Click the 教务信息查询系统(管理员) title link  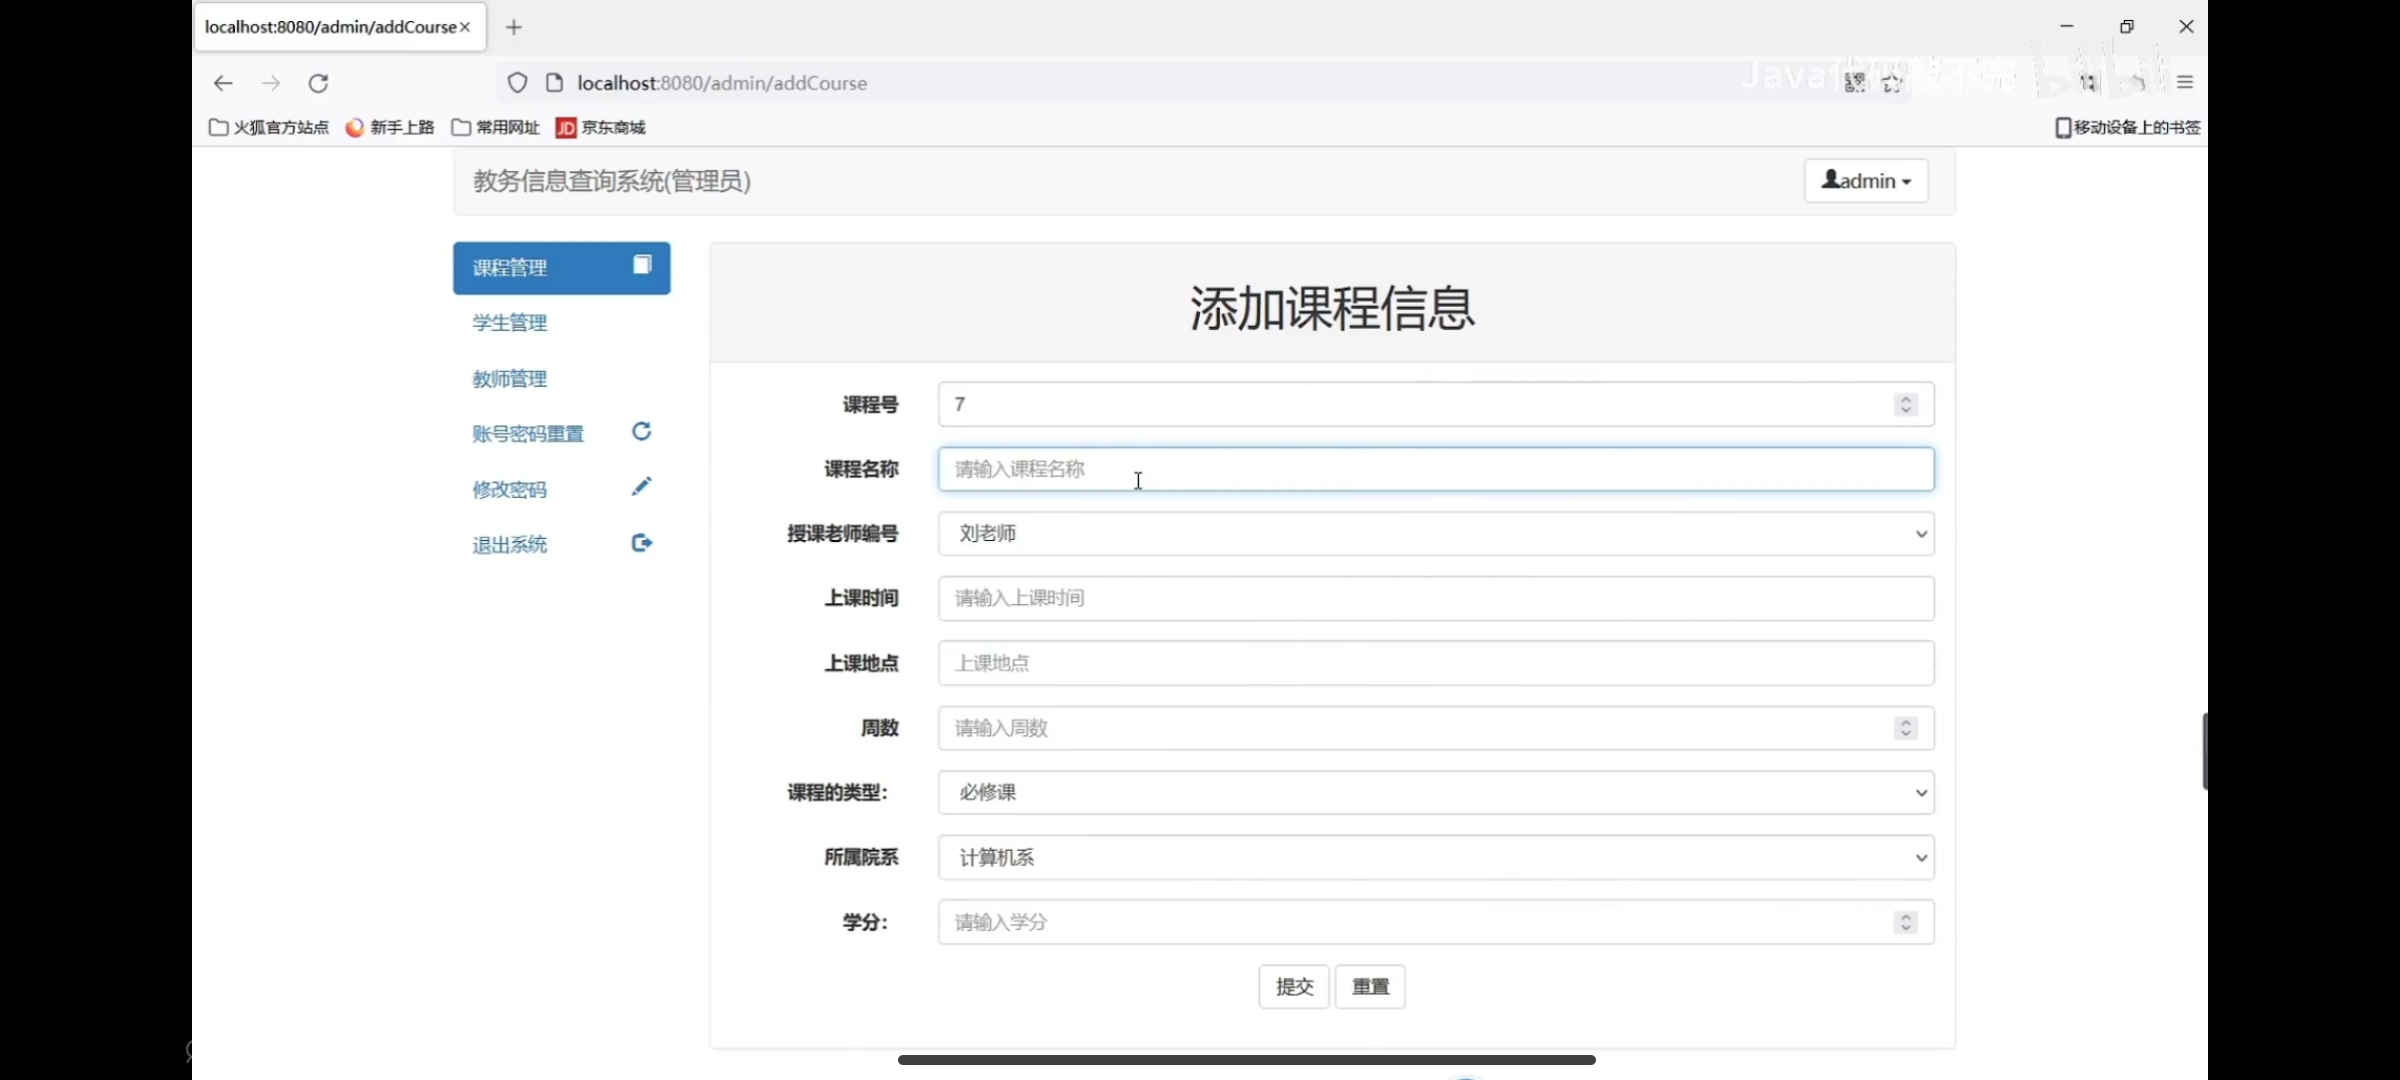coord(612,181)
